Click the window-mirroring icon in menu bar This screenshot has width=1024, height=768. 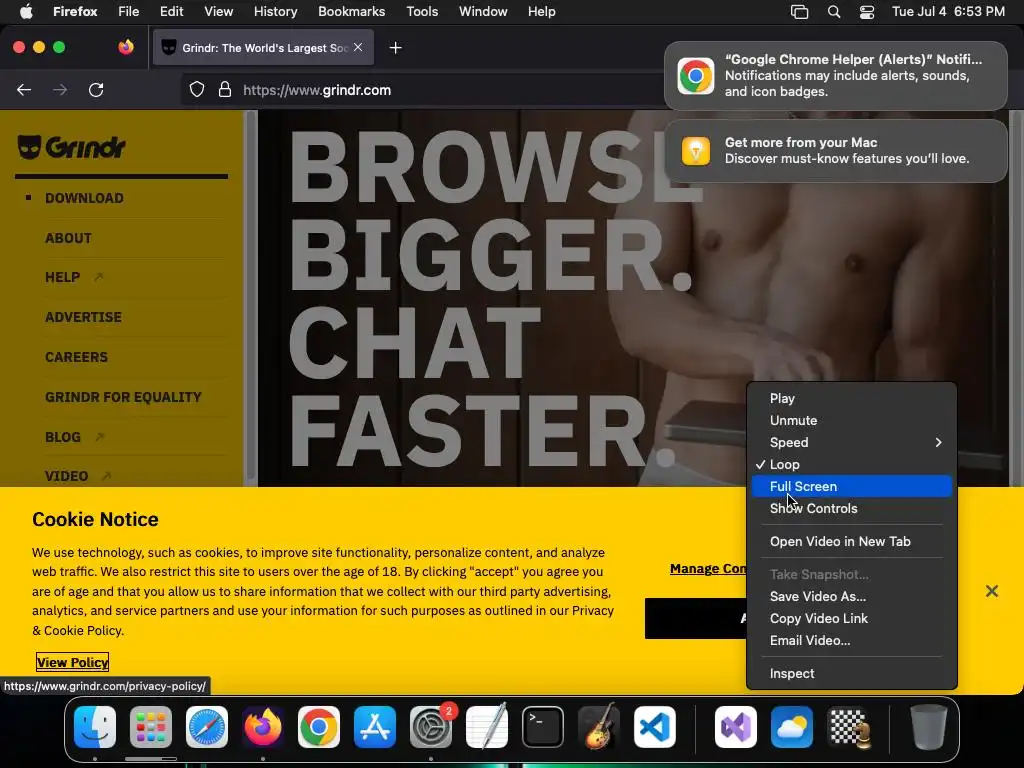click(x=799, y=12)
